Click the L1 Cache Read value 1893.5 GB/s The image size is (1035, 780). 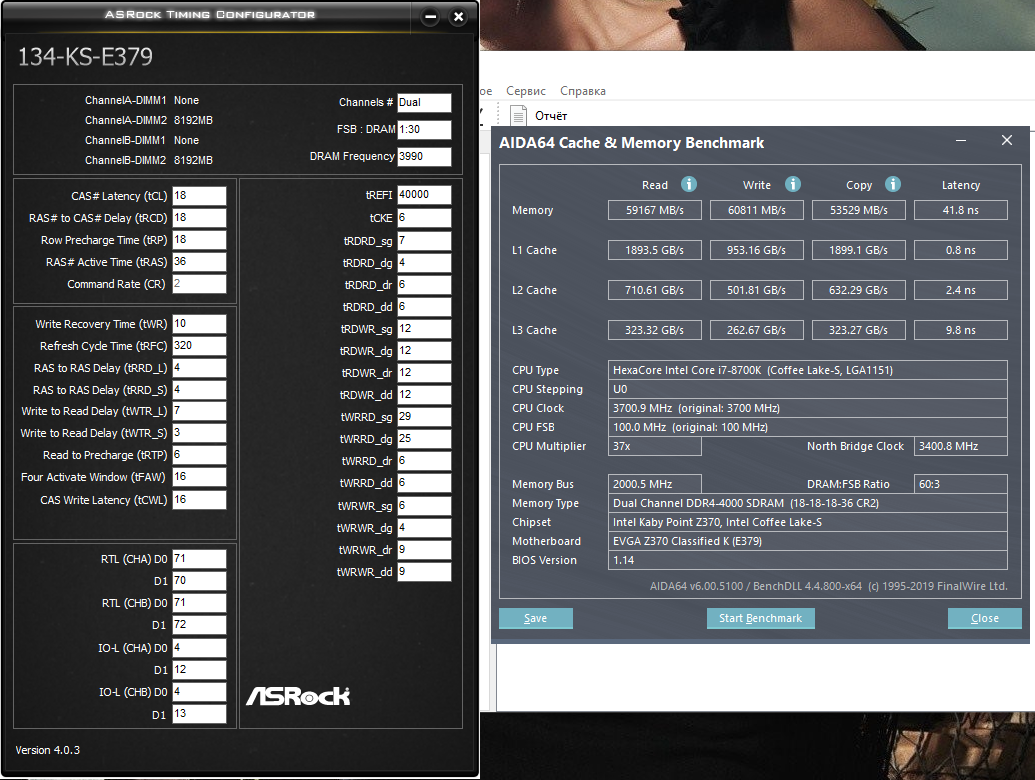pyautogui.click(x=654, y=250)
